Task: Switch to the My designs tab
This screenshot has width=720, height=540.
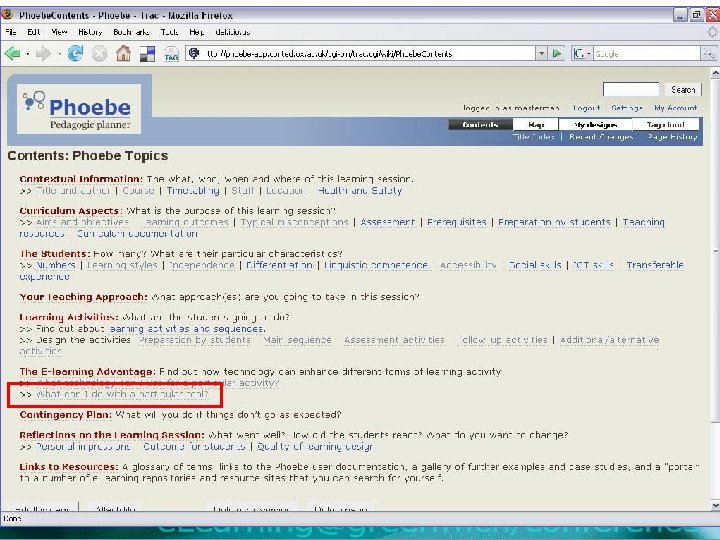Action: (595, 124)
